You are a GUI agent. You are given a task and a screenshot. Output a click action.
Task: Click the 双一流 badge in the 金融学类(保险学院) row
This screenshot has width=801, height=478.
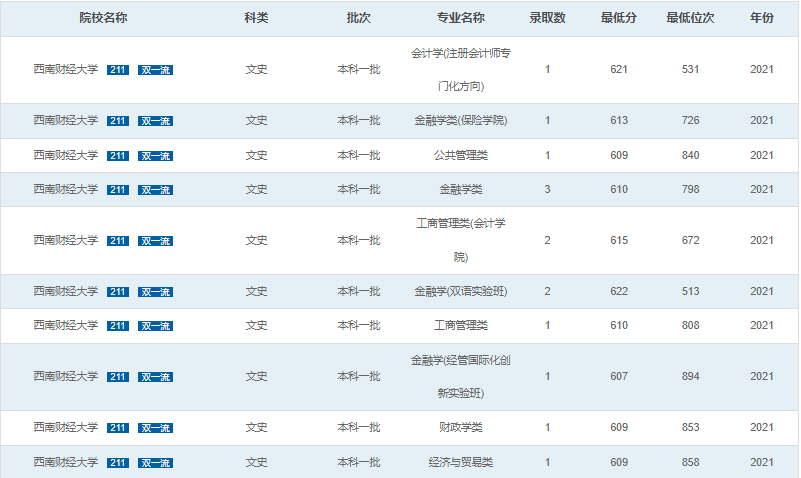click(155, 121)
